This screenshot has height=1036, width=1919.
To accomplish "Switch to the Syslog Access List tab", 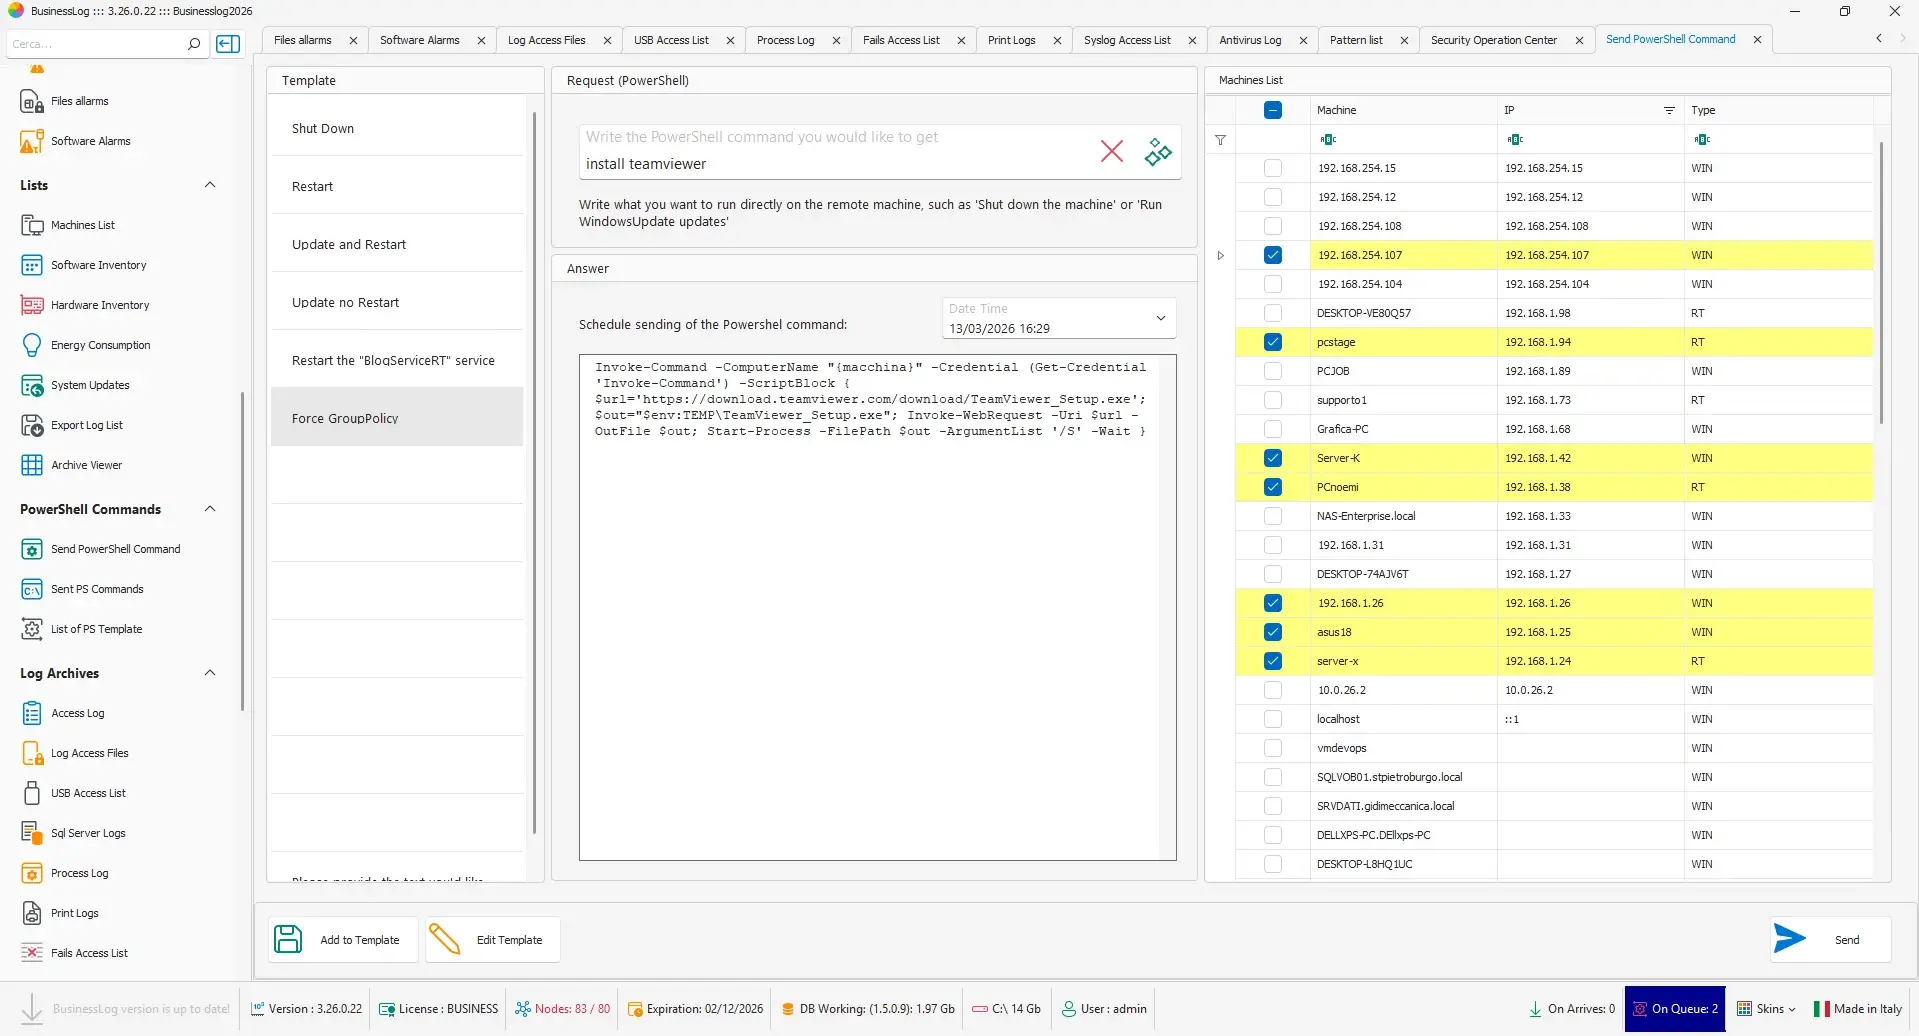I will click(x=1127, y=40).
